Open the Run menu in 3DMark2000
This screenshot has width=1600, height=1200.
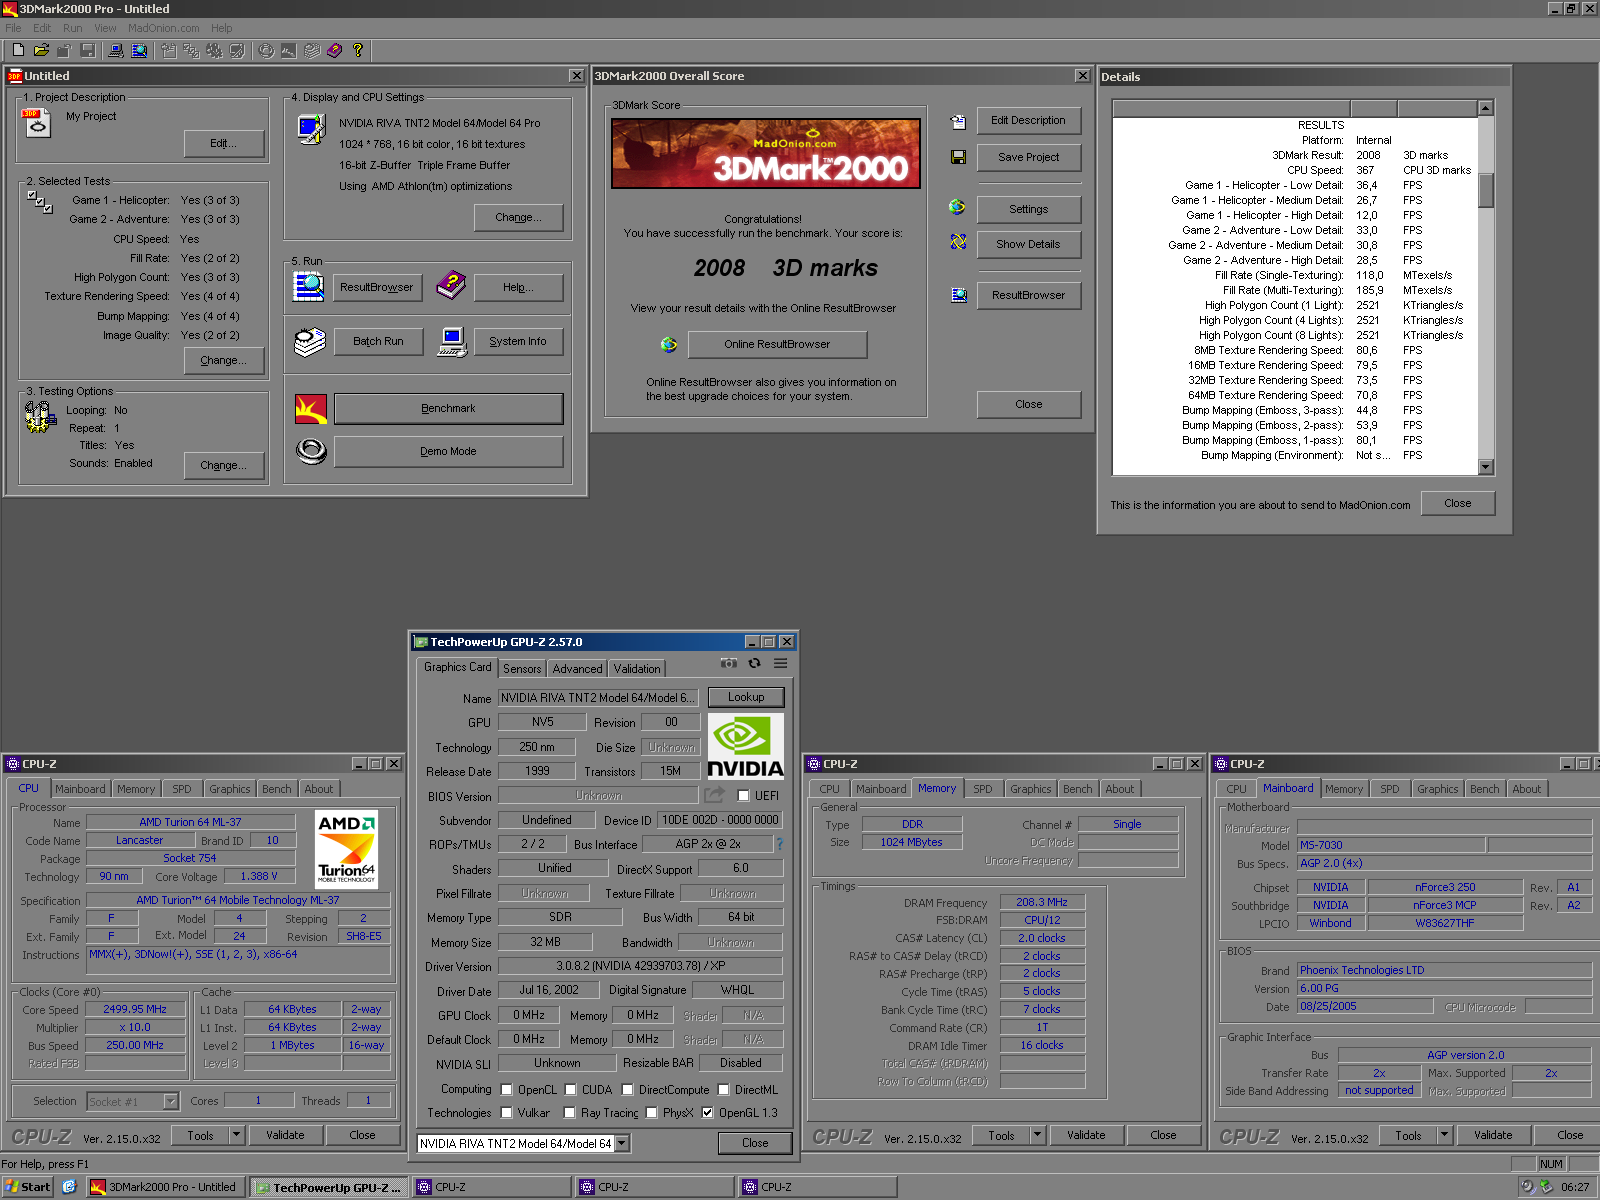pyautogui.click(x=72, y=28)
